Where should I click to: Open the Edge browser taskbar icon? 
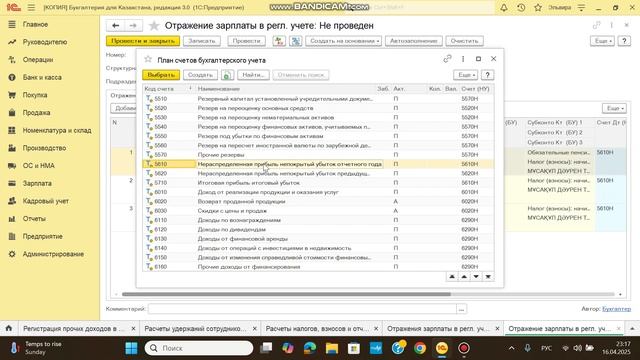coord(310,348)
